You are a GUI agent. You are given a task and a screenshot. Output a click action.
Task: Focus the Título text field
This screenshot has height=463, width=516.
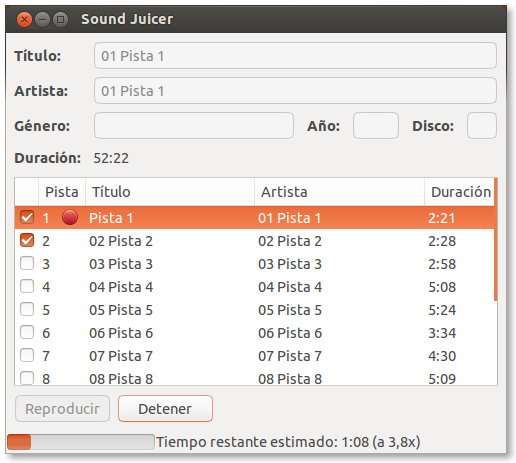295,56
